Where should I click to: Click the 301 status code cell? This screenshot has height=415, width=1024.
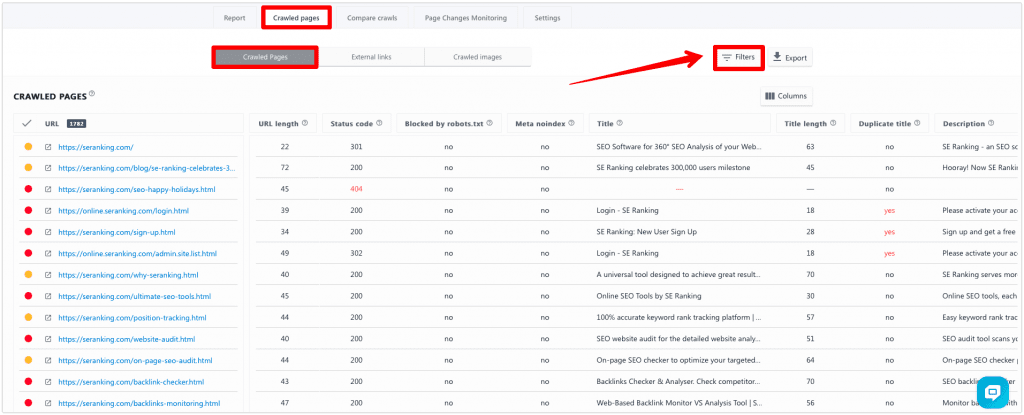(x=356, y=147)
